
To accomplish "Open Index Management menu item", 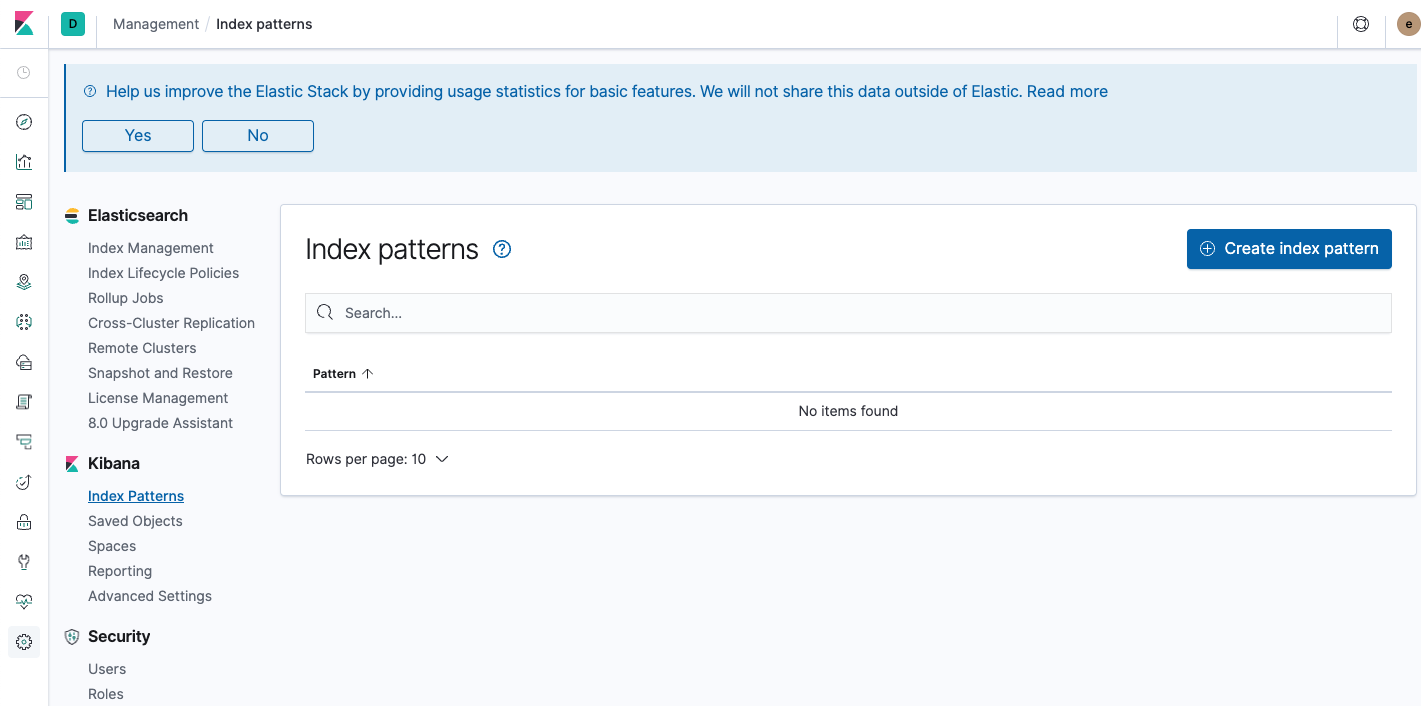I will coord(151,248).
